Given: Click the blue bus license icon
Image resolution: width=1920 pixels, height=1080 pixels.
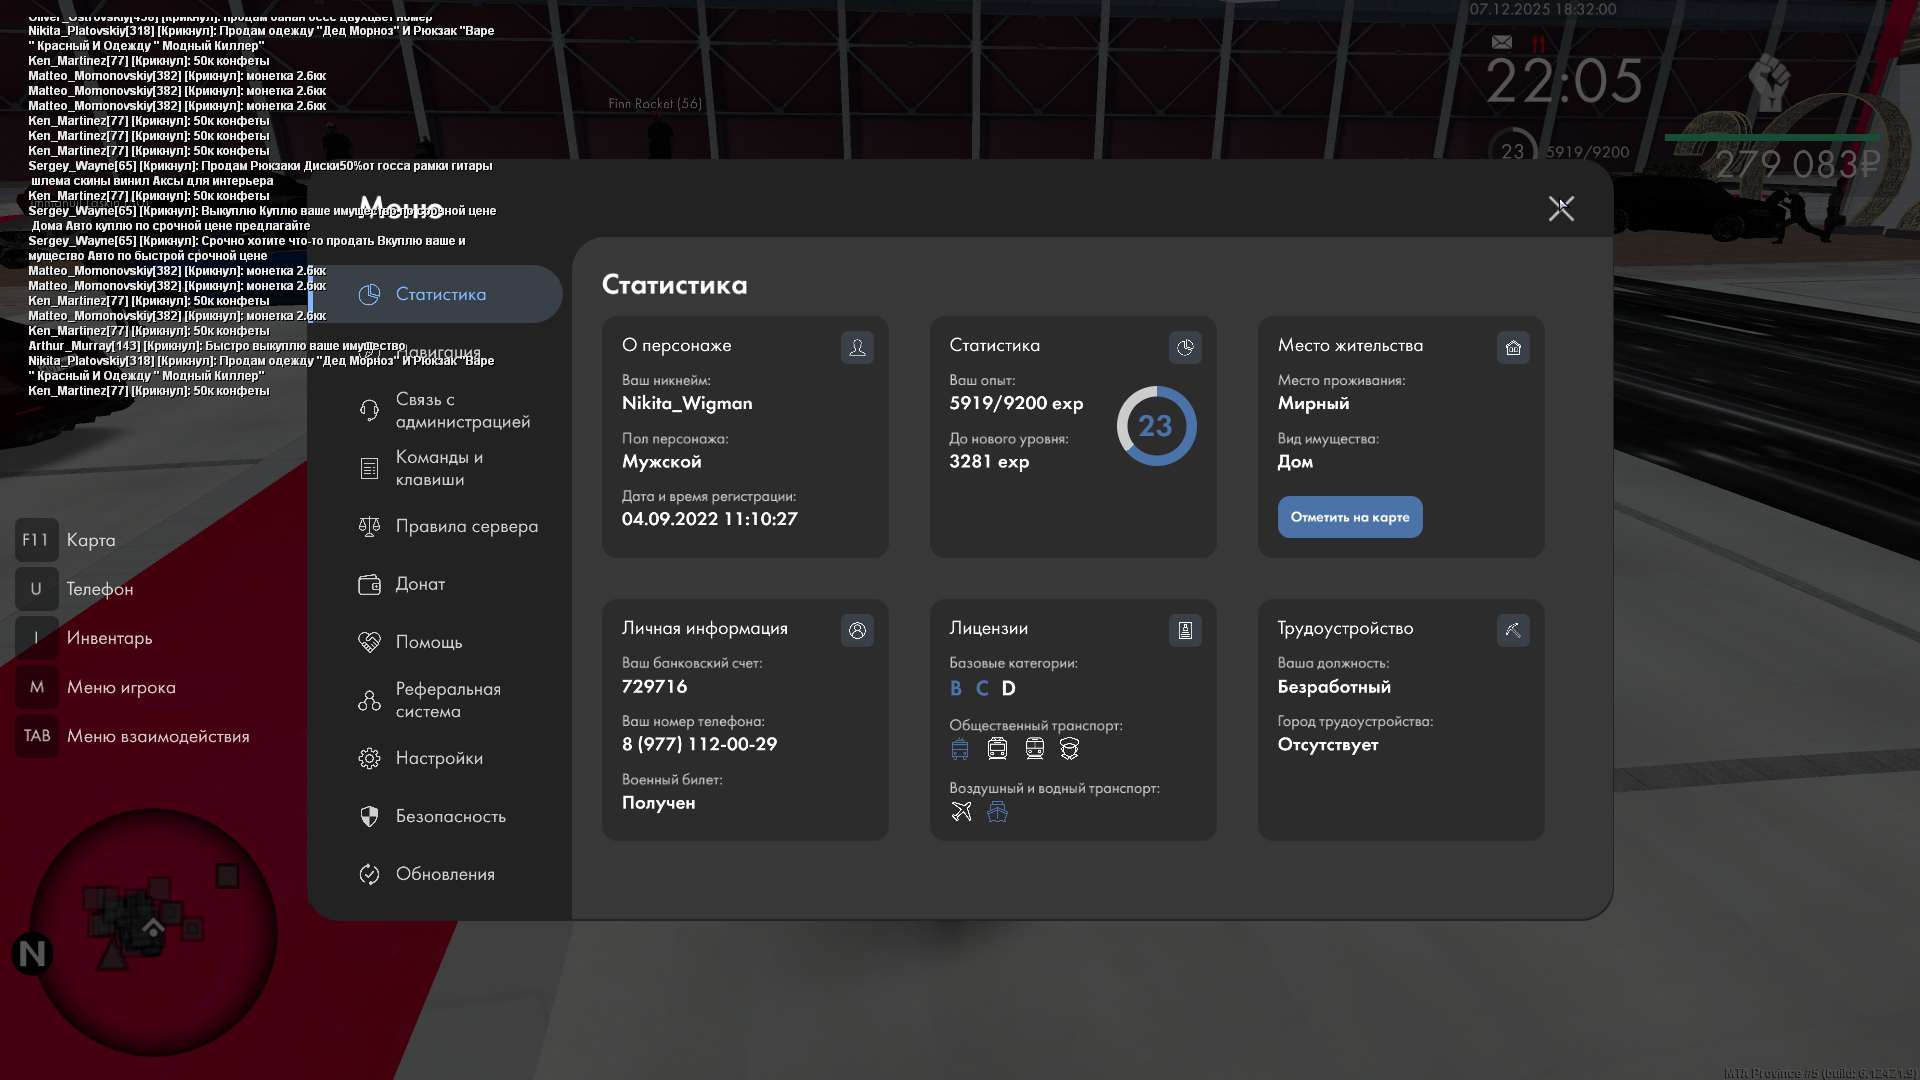Looking at the screenshot, I should tap(960, 748).
